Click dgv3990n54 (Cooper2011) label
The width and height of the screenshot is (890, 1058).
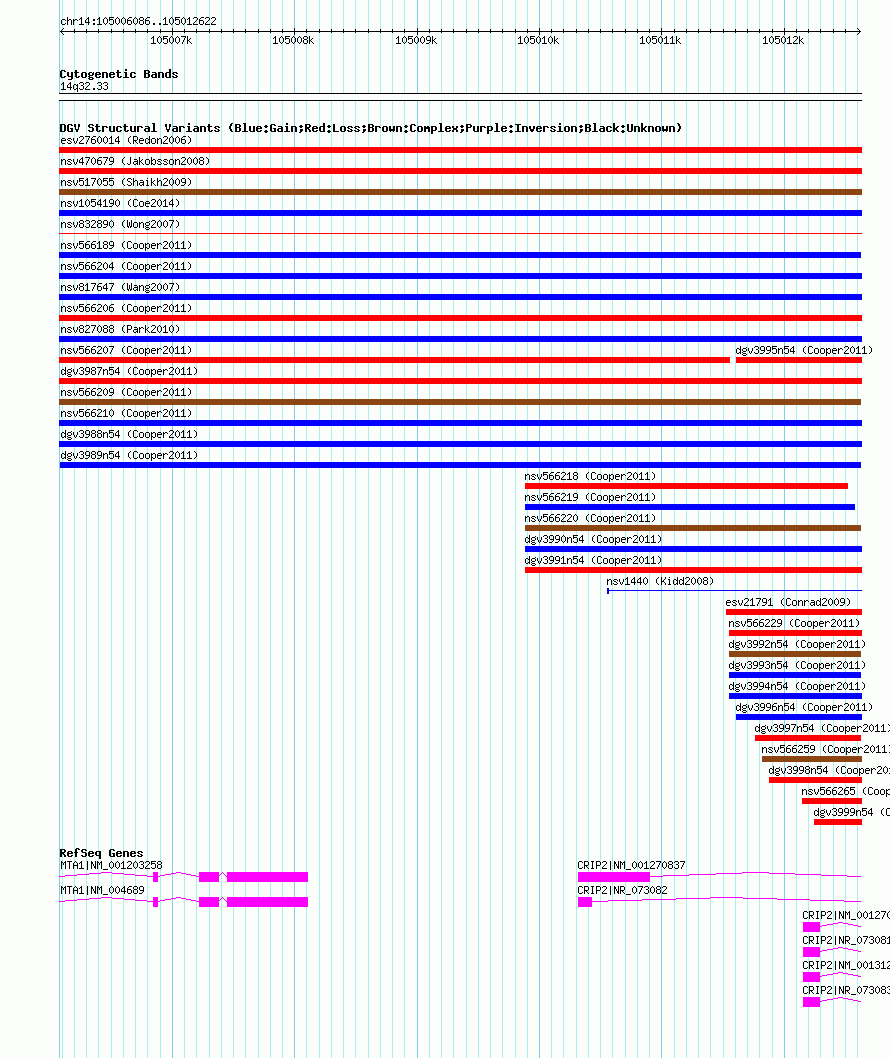click(x=593, y=538)
